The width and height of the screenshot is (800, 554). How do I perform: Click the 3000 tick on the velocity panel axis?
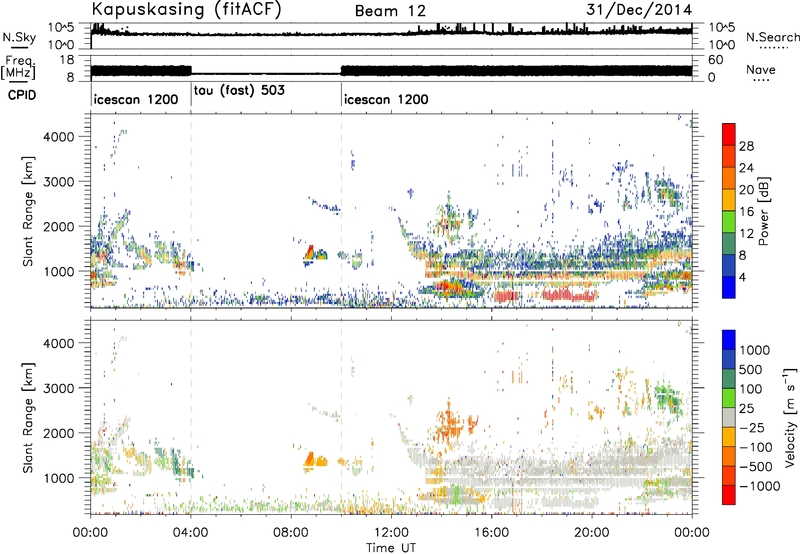[x=59, y=388]
